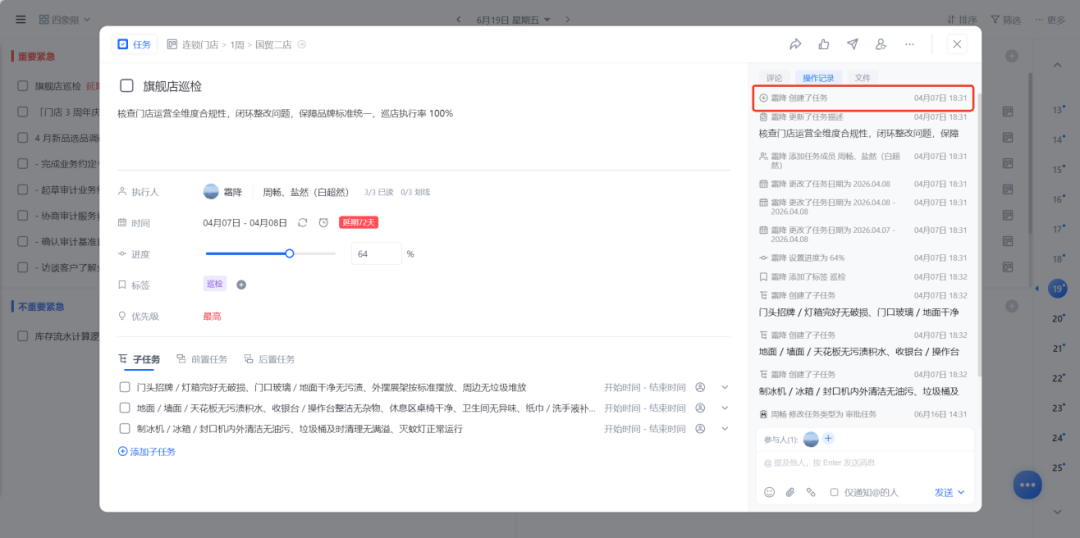Viewport: 1080px width, 538px height.
Task: Switch to the 评论 tab
Action: 774,78
